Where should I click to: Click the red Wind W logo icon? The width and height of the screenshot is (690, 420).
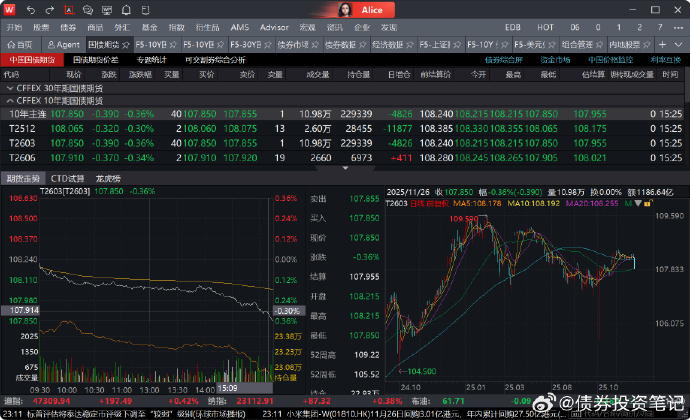tap(9, 10)
